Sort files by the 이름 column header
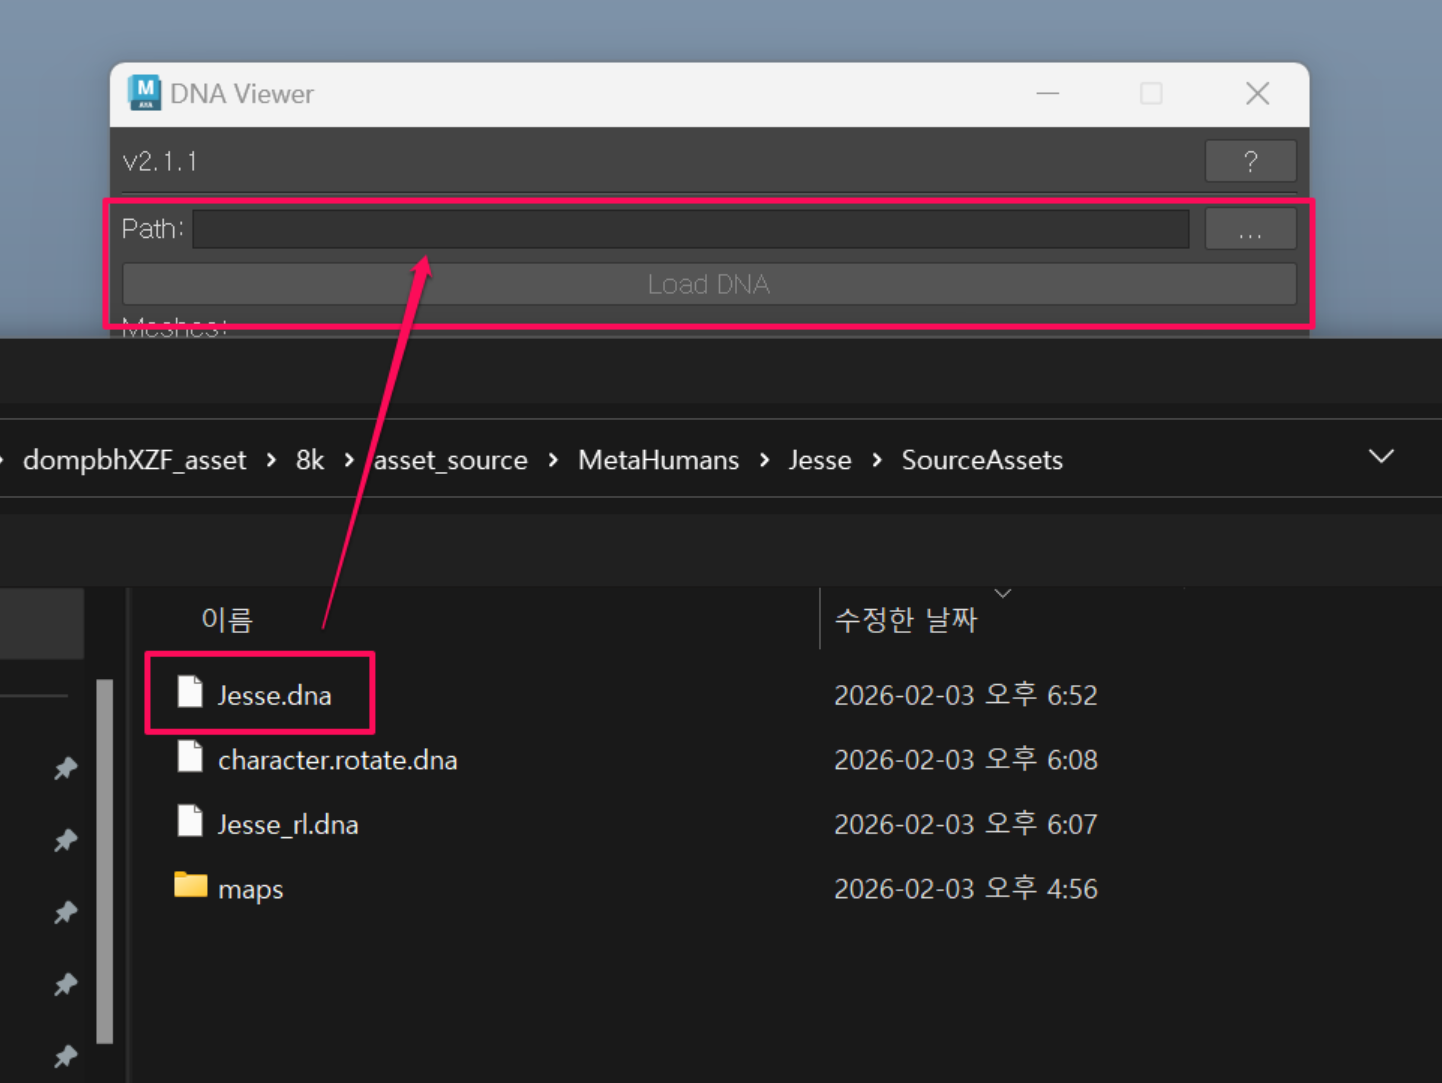The image size is (1442, 1083). click(x=227, y=620)
